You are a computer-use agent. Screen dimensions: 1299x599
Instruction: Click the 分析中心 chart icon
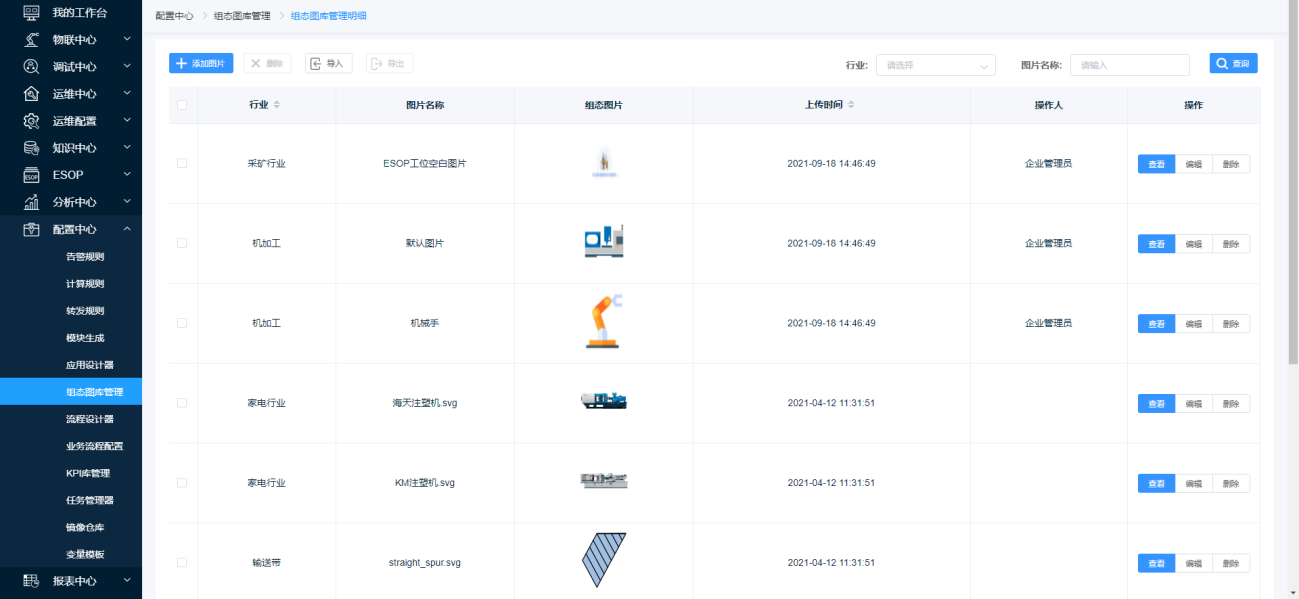point(31,202)
